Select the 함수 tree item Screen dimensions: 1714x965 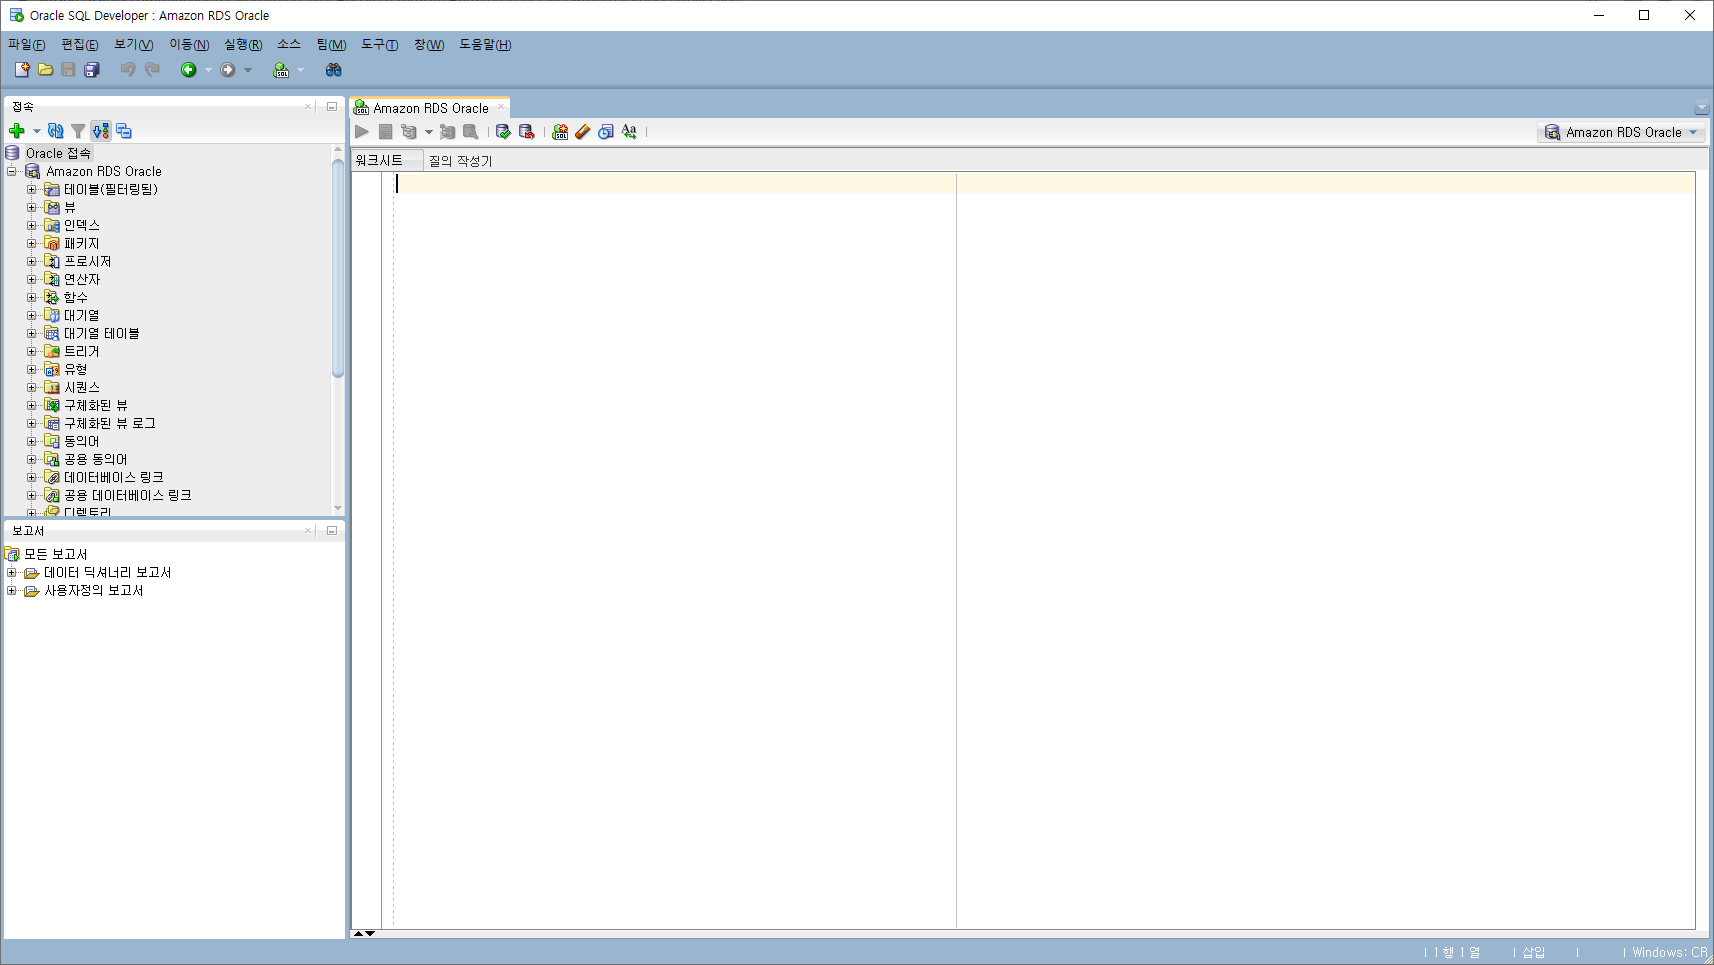76,298
